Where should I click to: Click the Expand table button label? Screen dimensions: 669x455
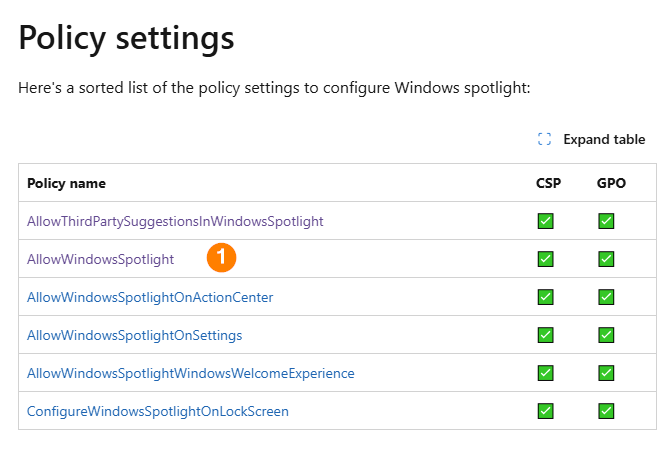604,140
